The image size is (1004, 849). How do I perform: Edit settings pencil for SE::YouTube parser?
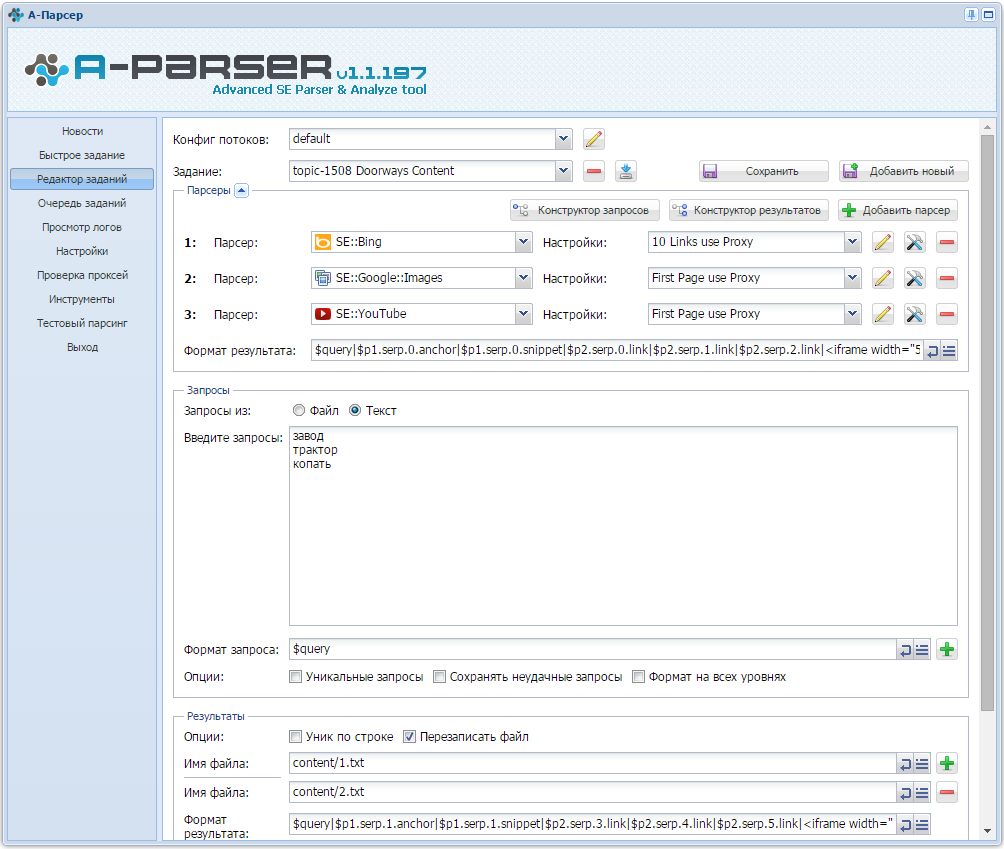coord(882,314)
